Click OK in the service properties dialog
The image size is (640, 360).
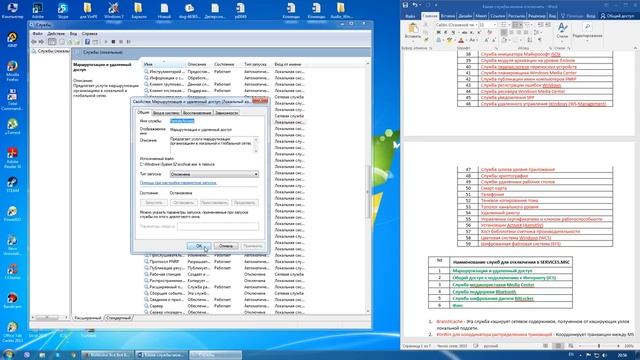(199, 246)
